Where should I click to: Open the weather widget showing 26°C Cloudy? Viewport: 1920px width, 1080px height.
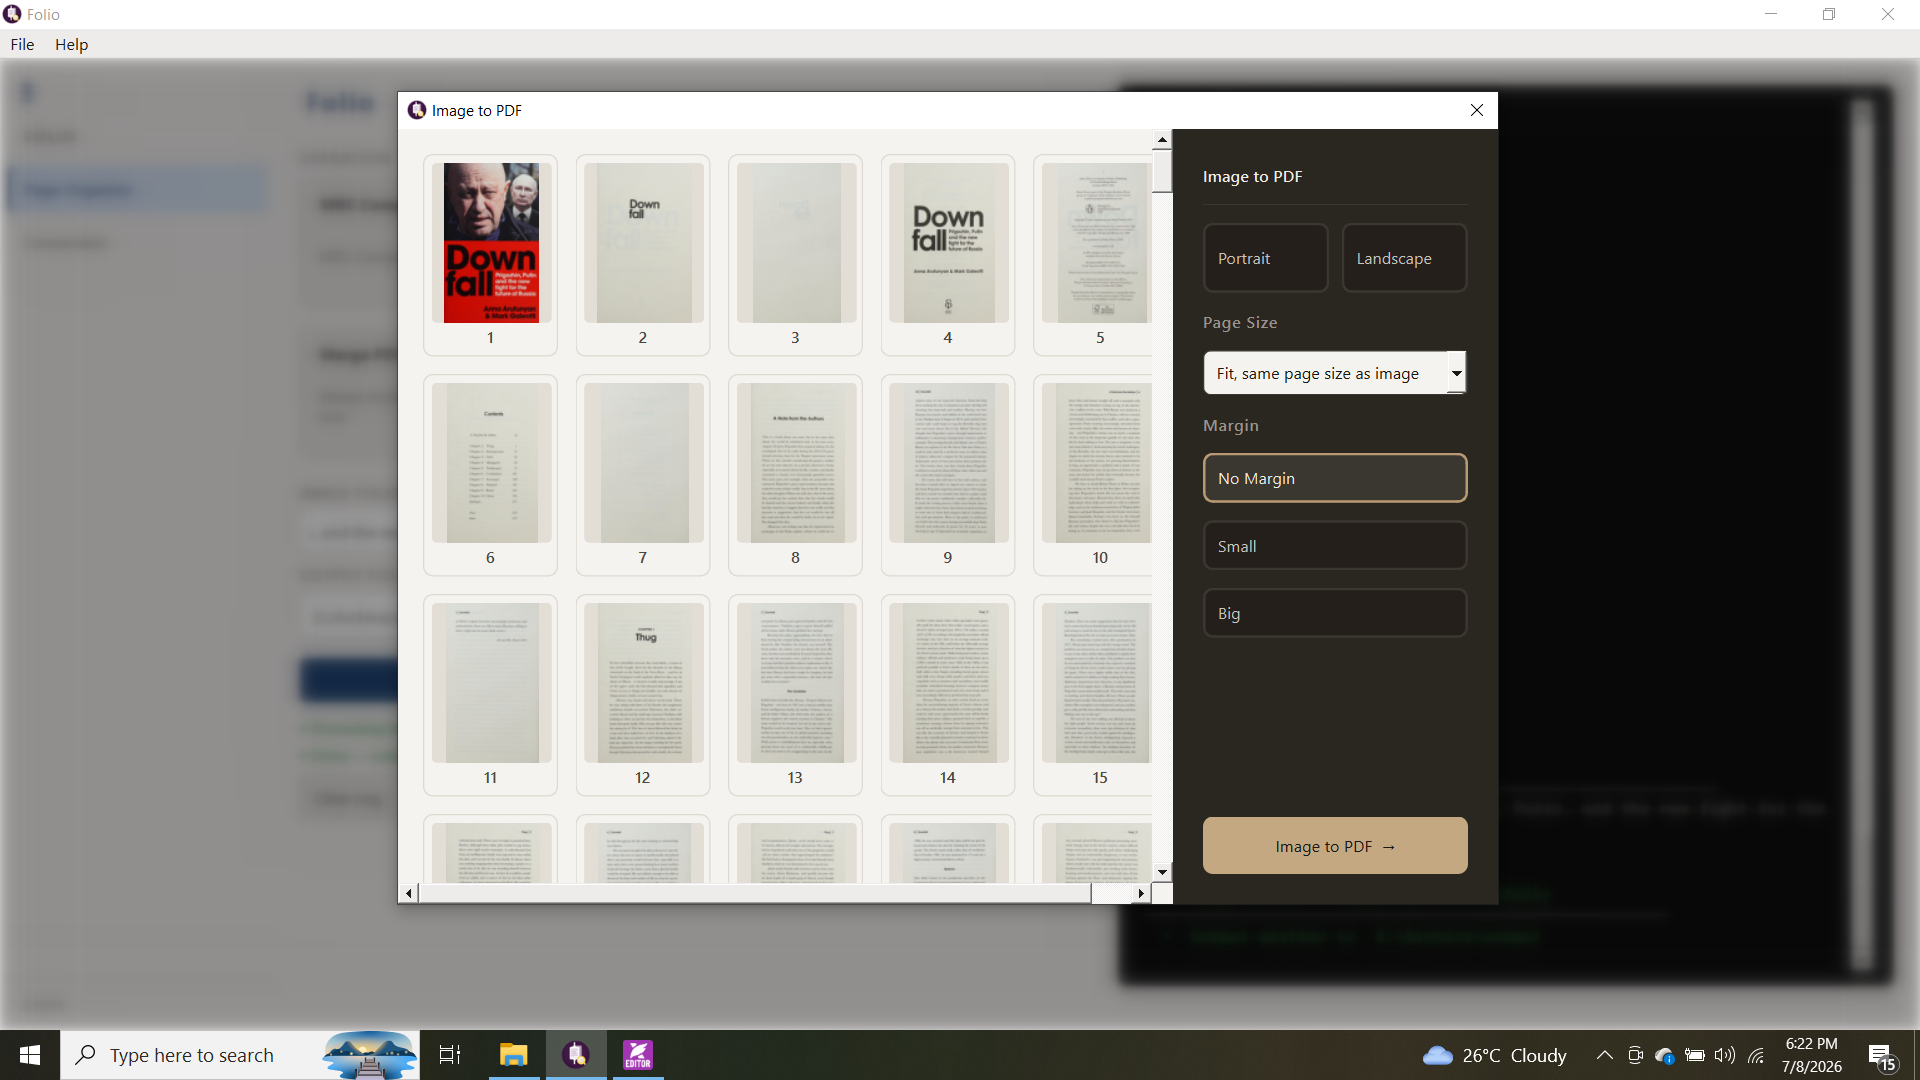(1495, 1055)
